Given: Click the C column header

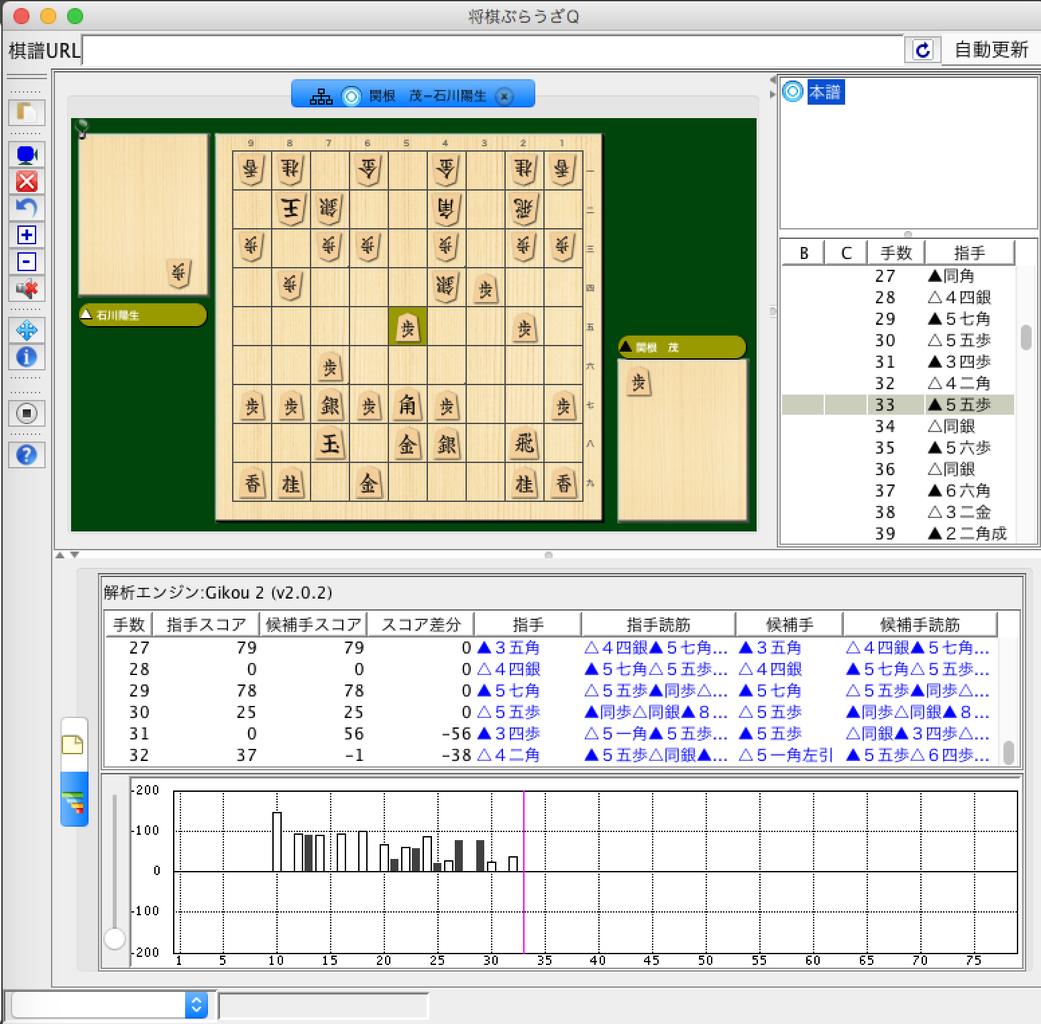Looking at the screenshot, I should (x=846, y=253).
